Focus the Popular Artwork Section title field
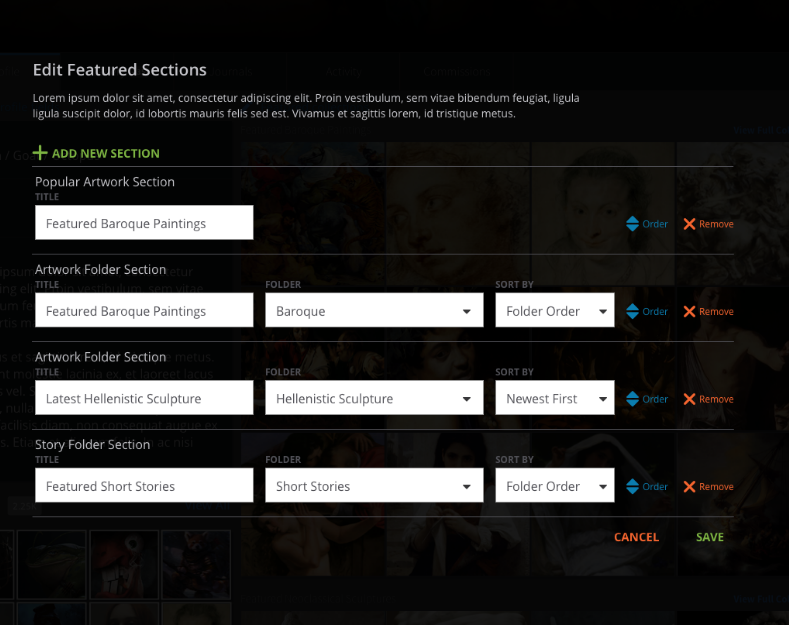This screenshot has height=625, width=789. (144, 222)
